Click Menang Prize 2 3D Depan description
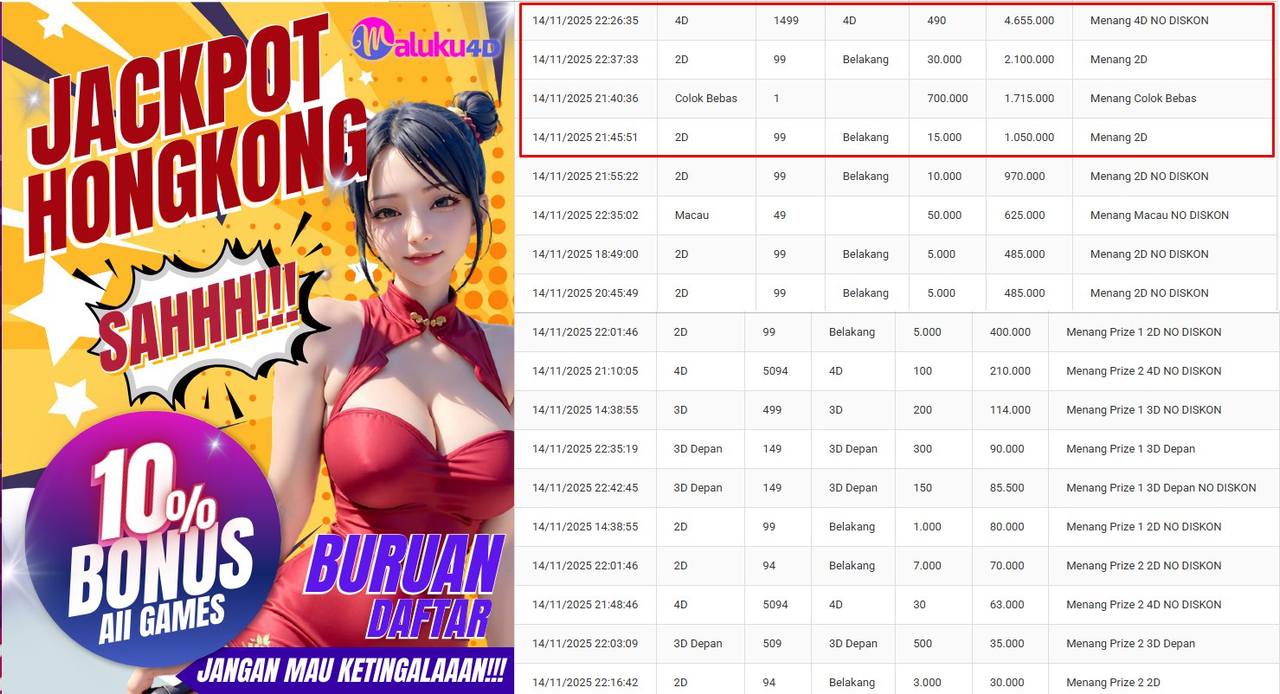1280x694 pixels. (1131, 643)
